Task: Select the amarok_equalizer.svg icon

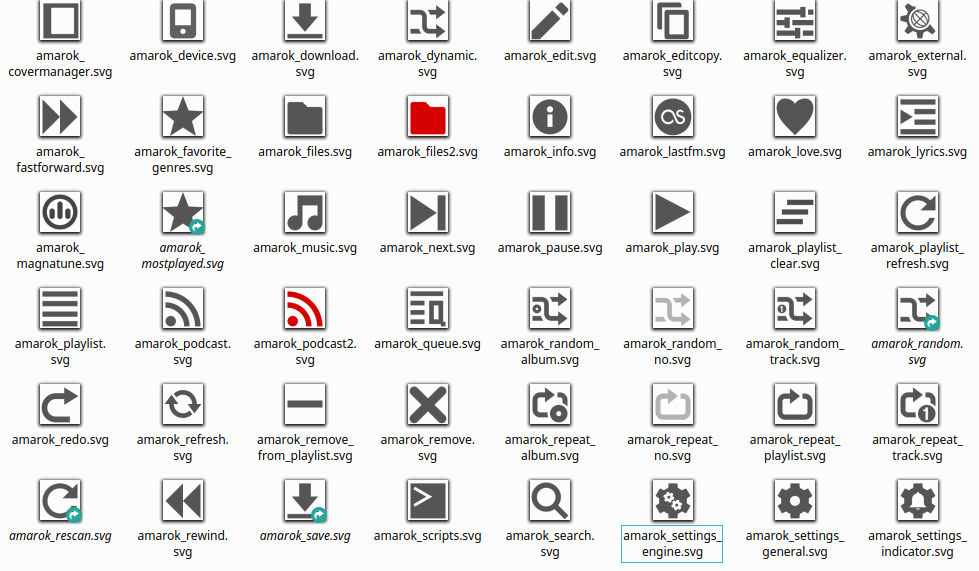Action: (x=794, y=21)
